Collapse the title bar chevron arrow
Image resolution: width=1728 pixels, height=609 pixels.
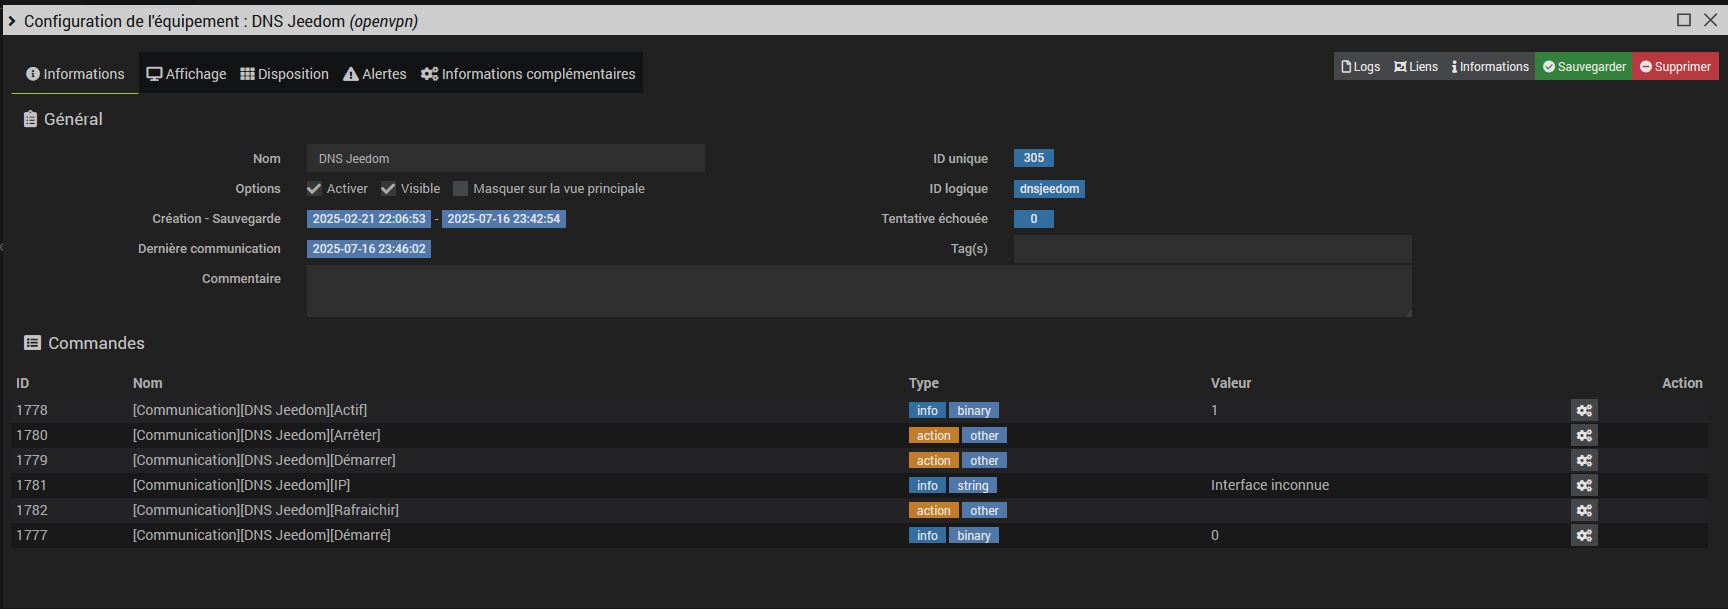click(11, 21)
